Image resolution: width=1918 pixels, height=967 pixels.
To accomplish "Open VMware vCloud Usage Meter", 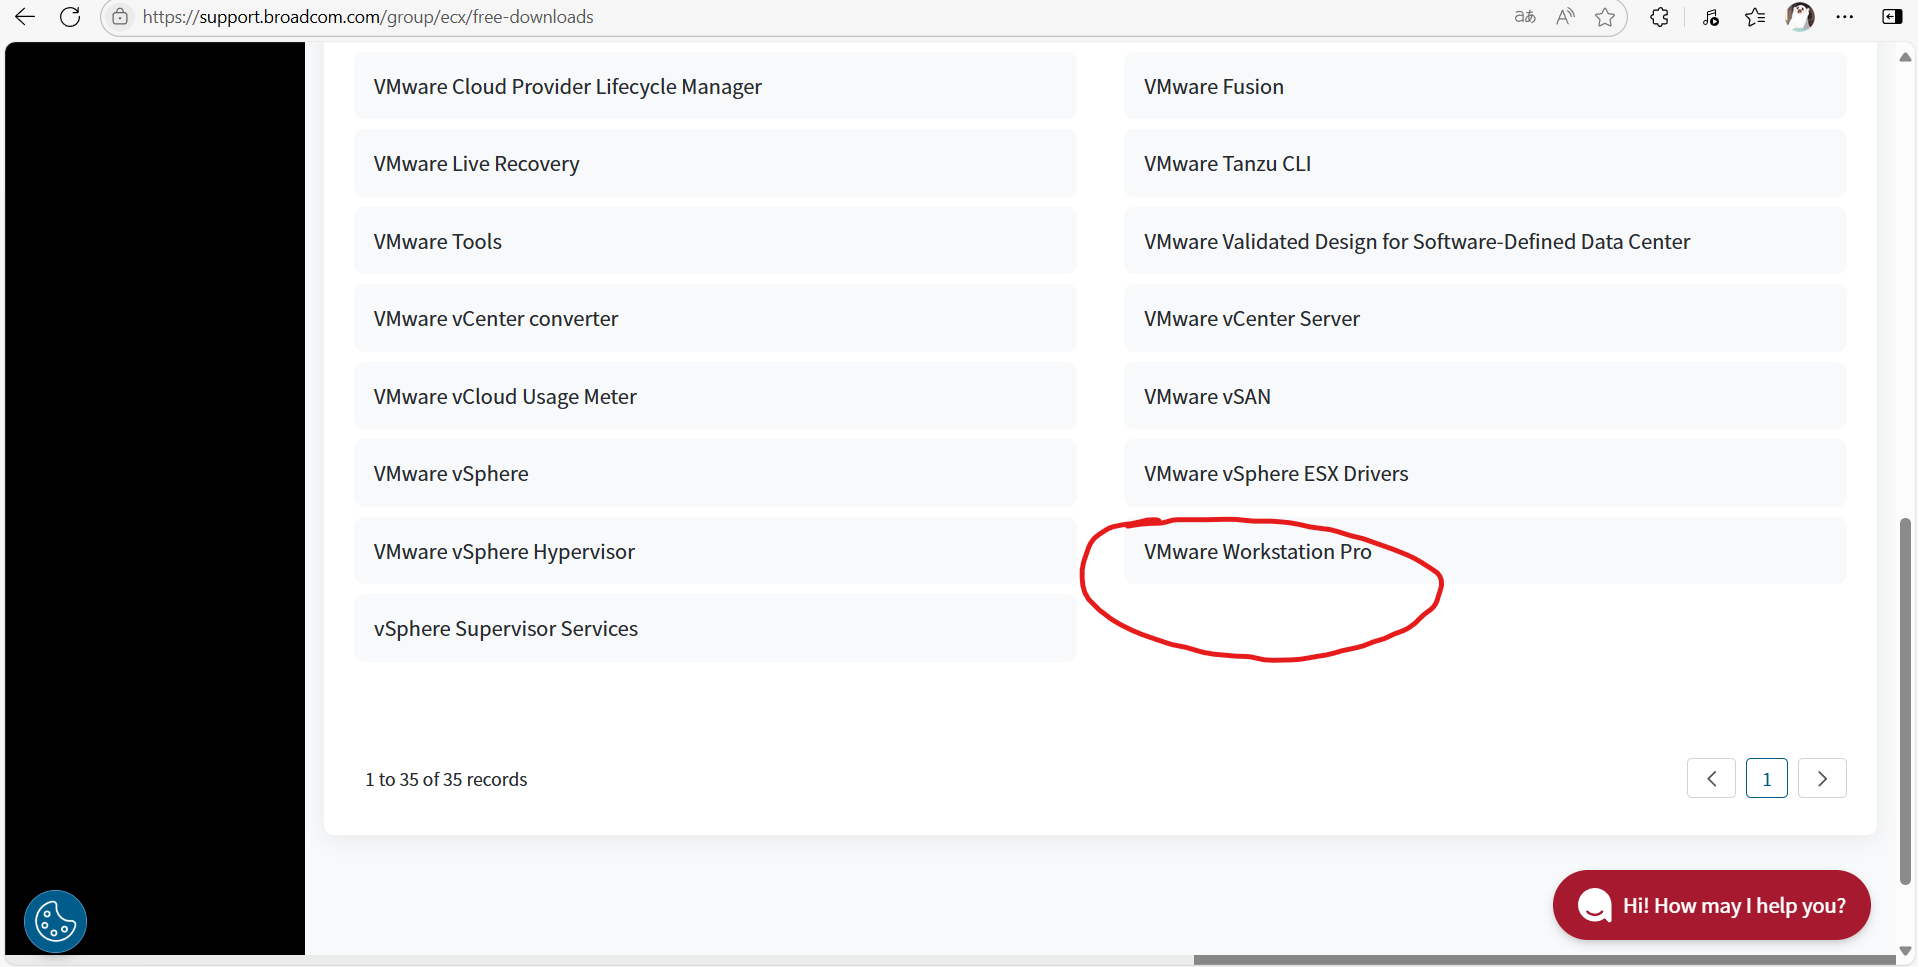I will pyautogui.click(x=715, y=396).
